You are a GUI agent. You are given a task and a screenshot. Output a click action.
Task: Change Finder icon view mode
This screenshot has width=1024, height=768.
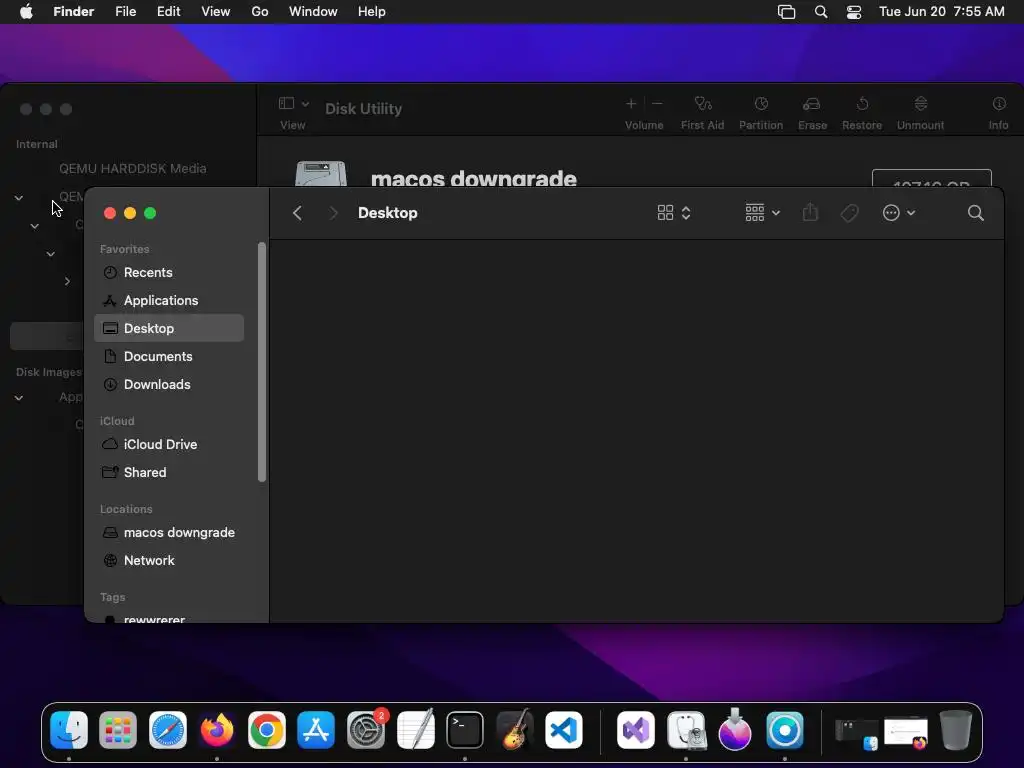pyautogui.click(x=674, y=213)
